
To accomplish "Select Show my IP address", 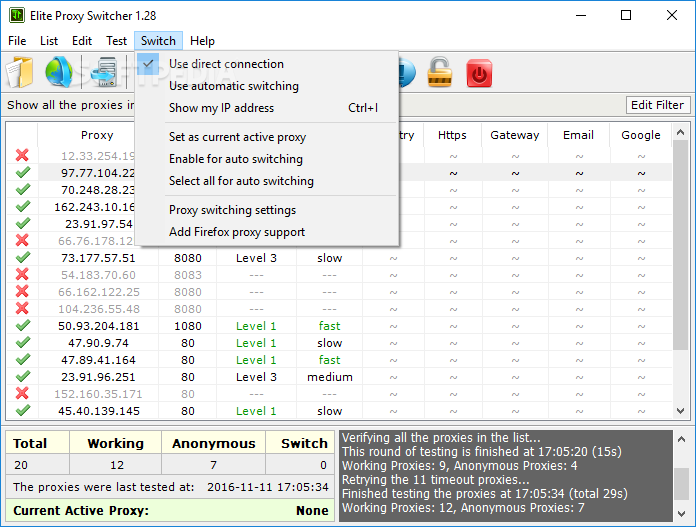I will click(267, 108).
